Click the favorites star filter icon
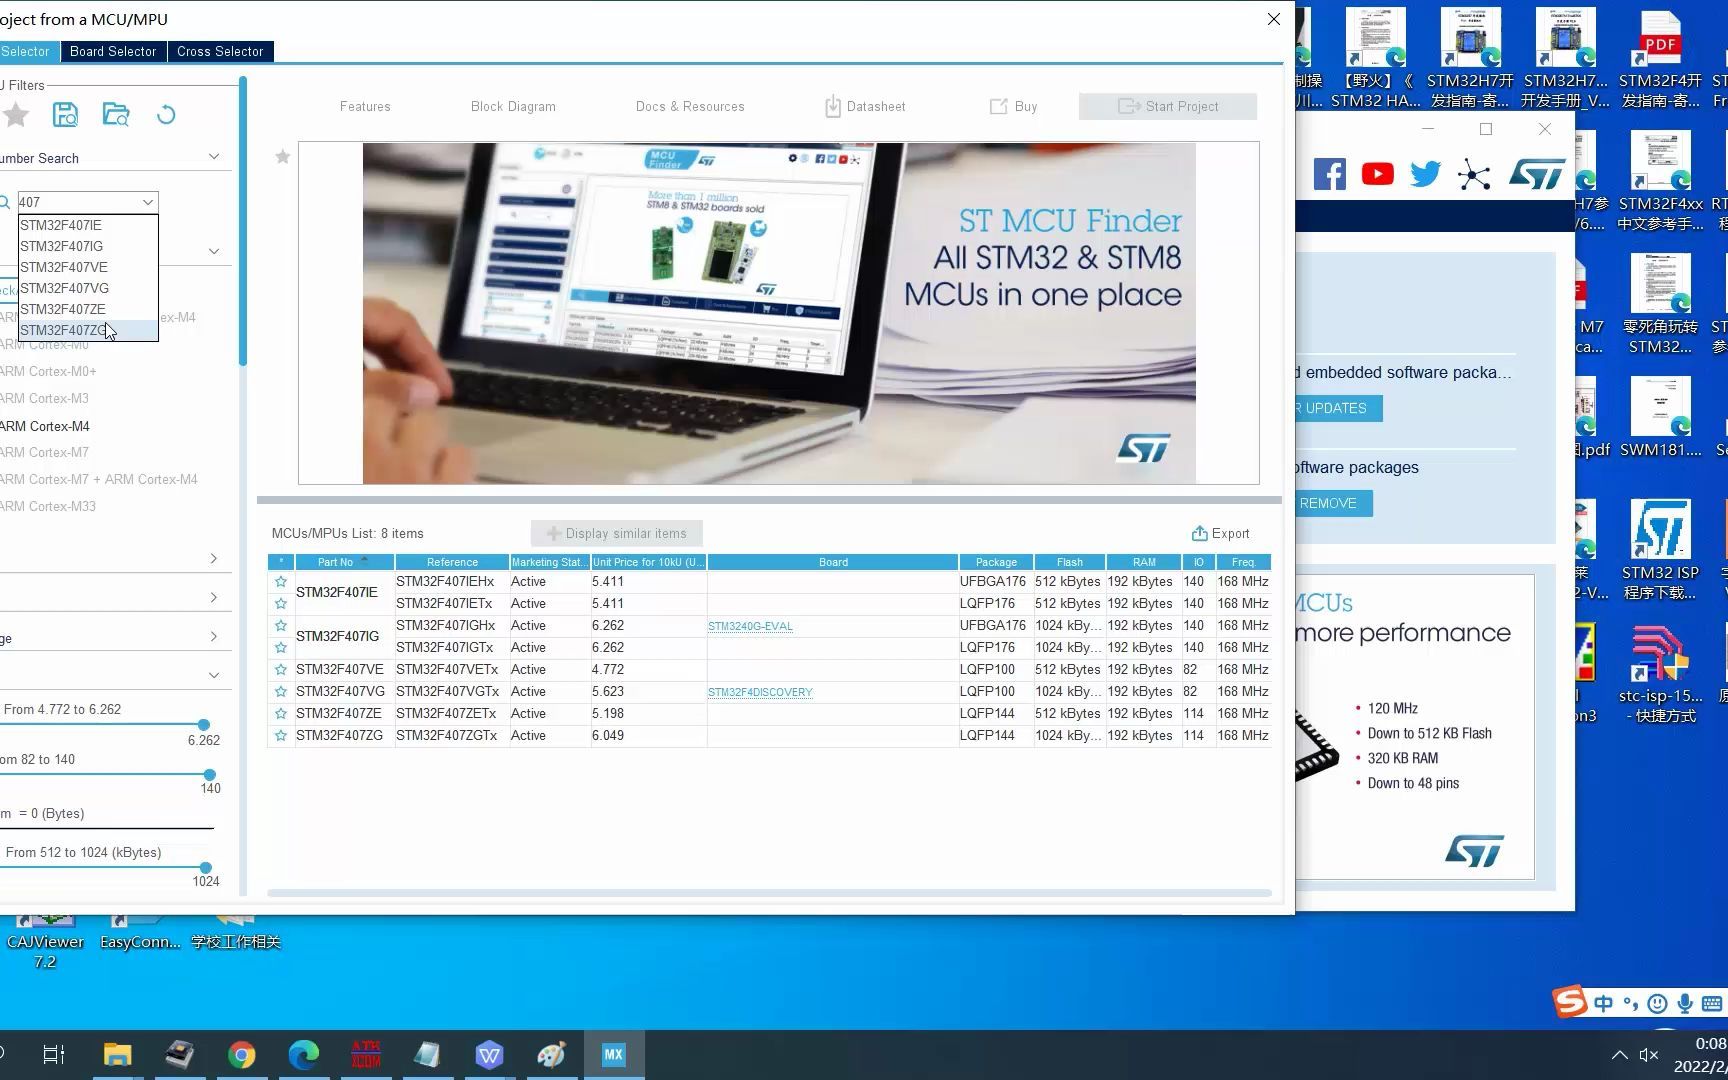 [x=16, y=115]
